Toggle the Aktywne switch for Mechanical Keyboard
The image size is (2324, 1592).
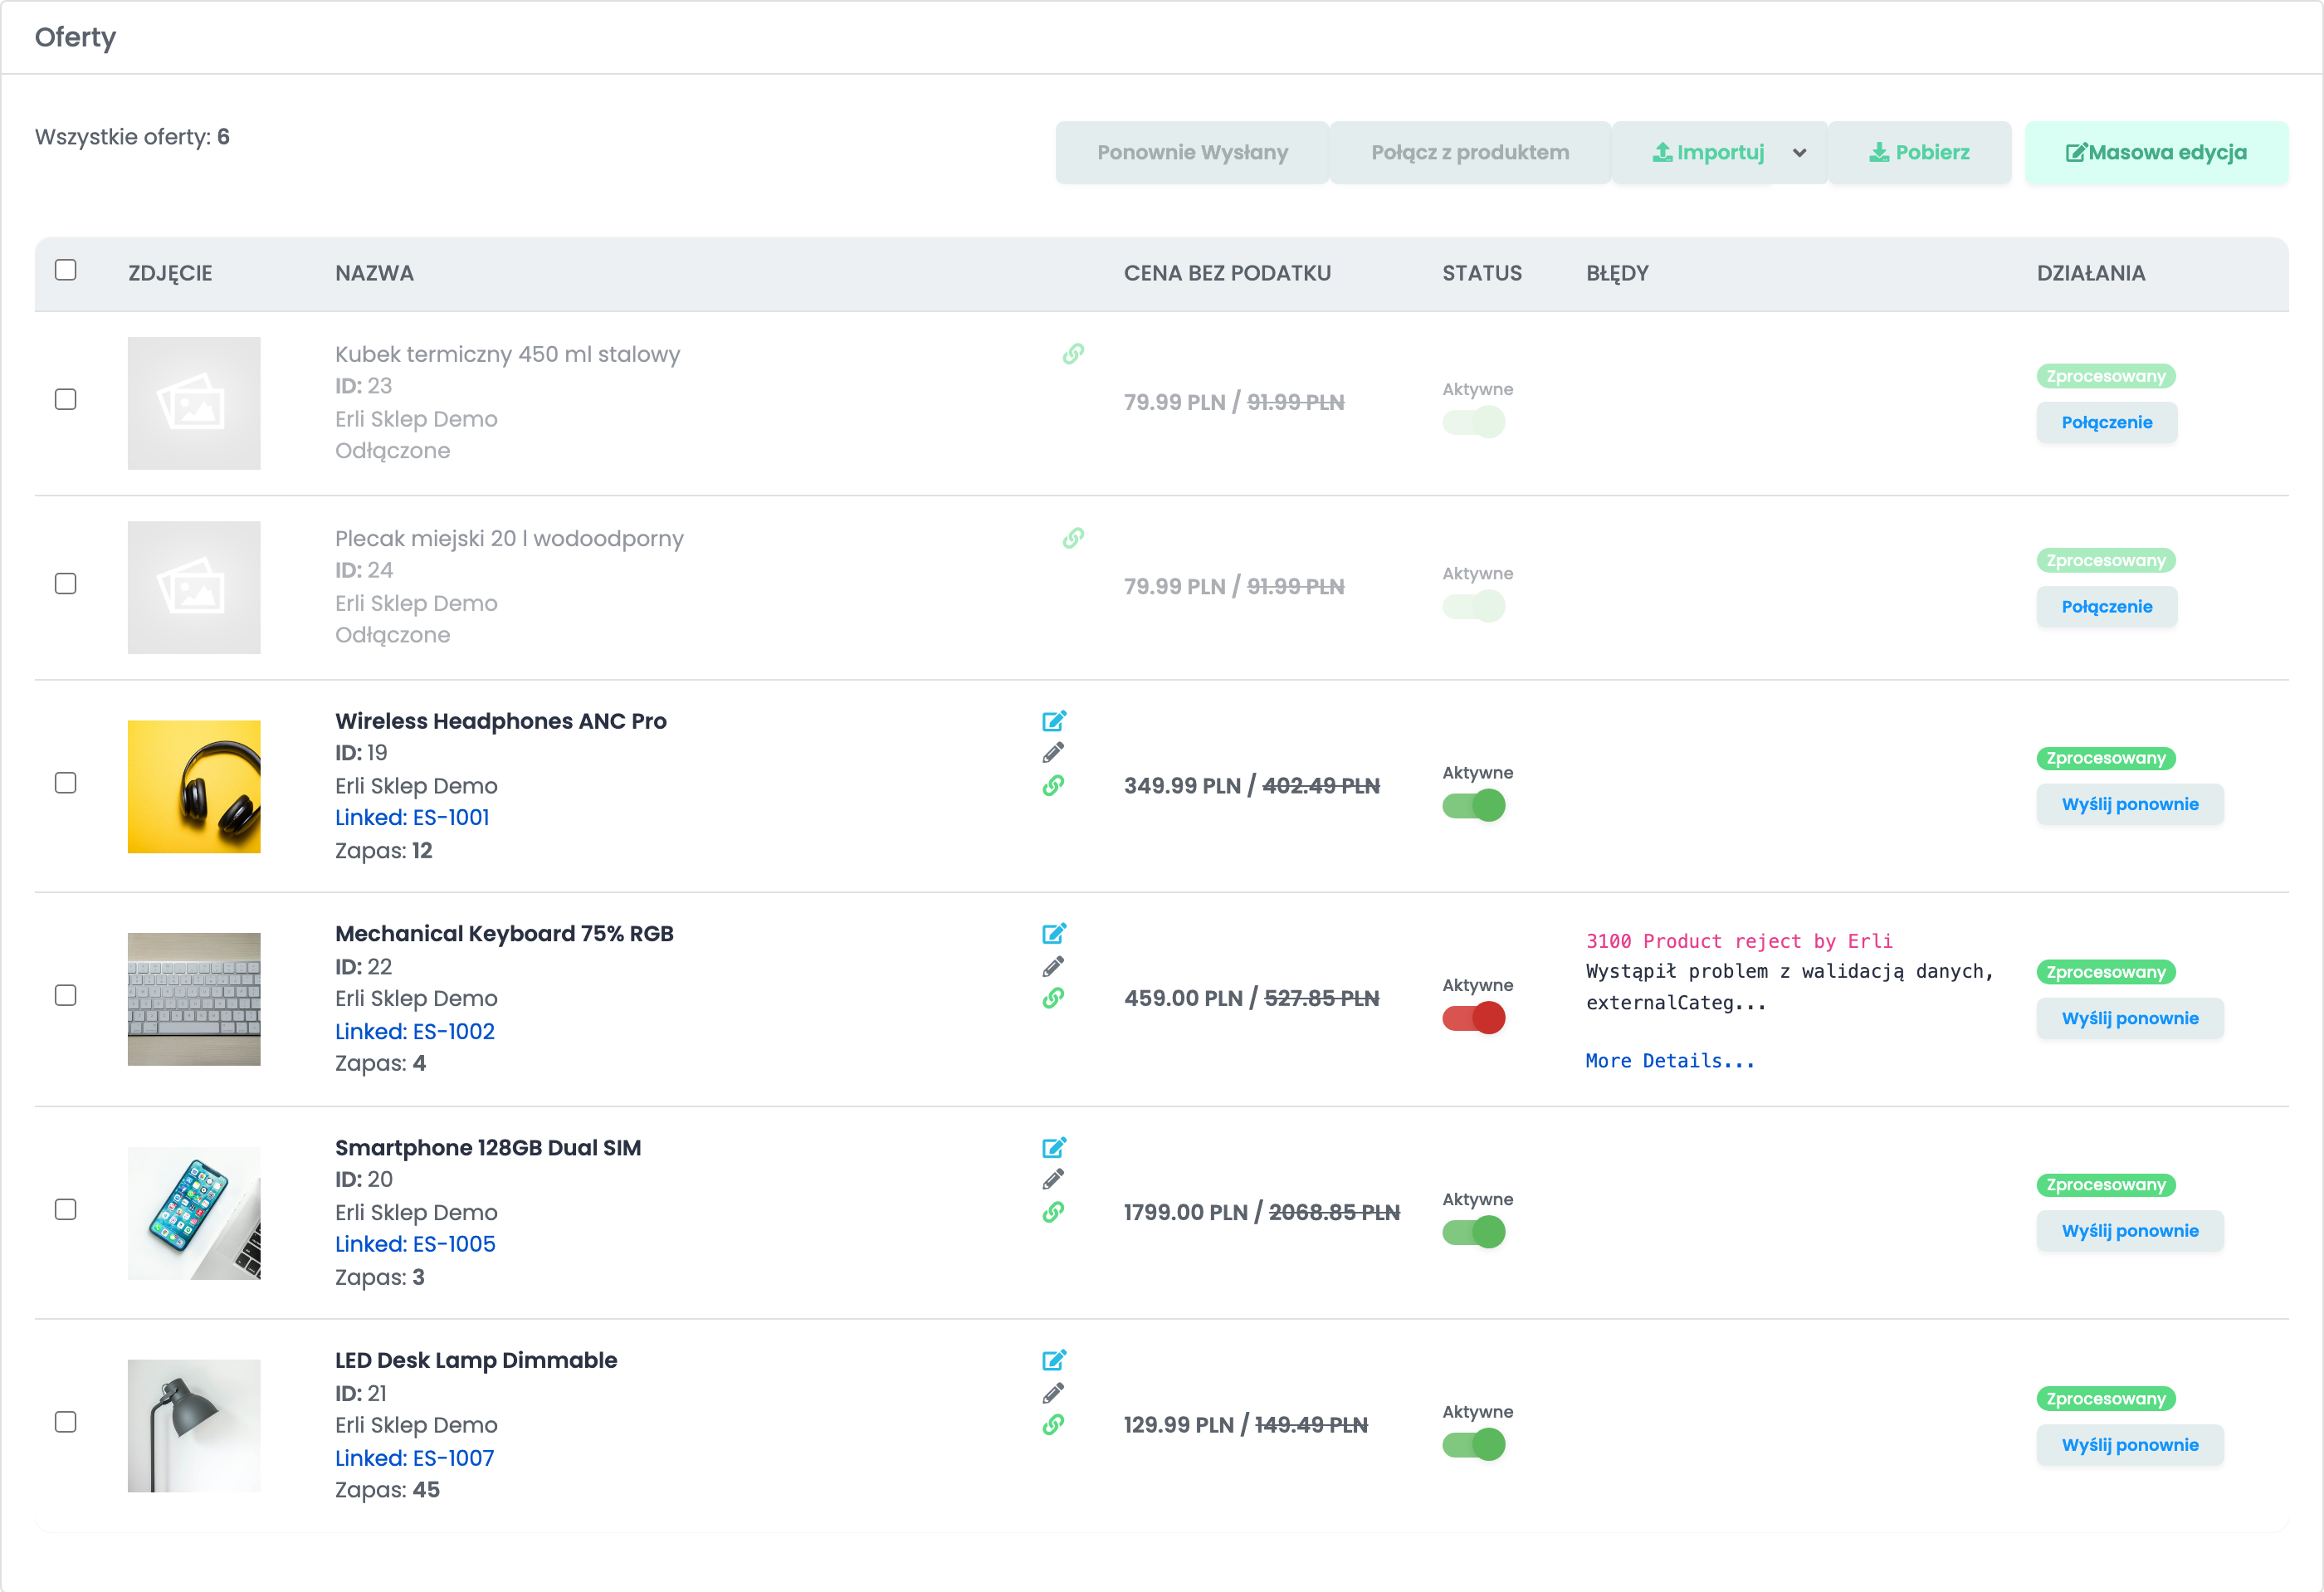(x=1473, y=1018)
